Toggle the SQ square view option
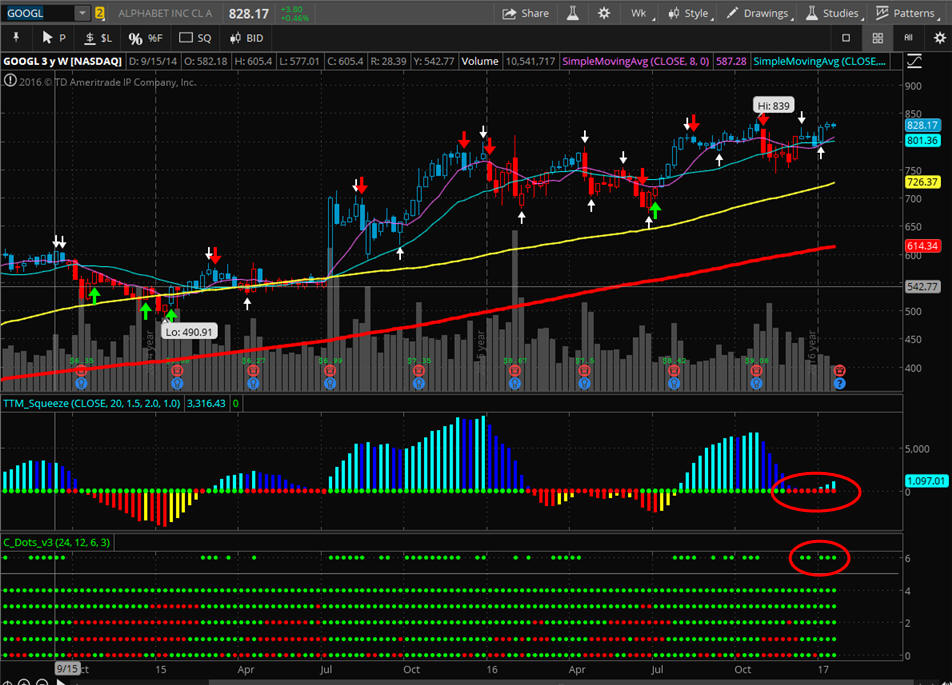952x685 pixels. (x=195, y=37)
